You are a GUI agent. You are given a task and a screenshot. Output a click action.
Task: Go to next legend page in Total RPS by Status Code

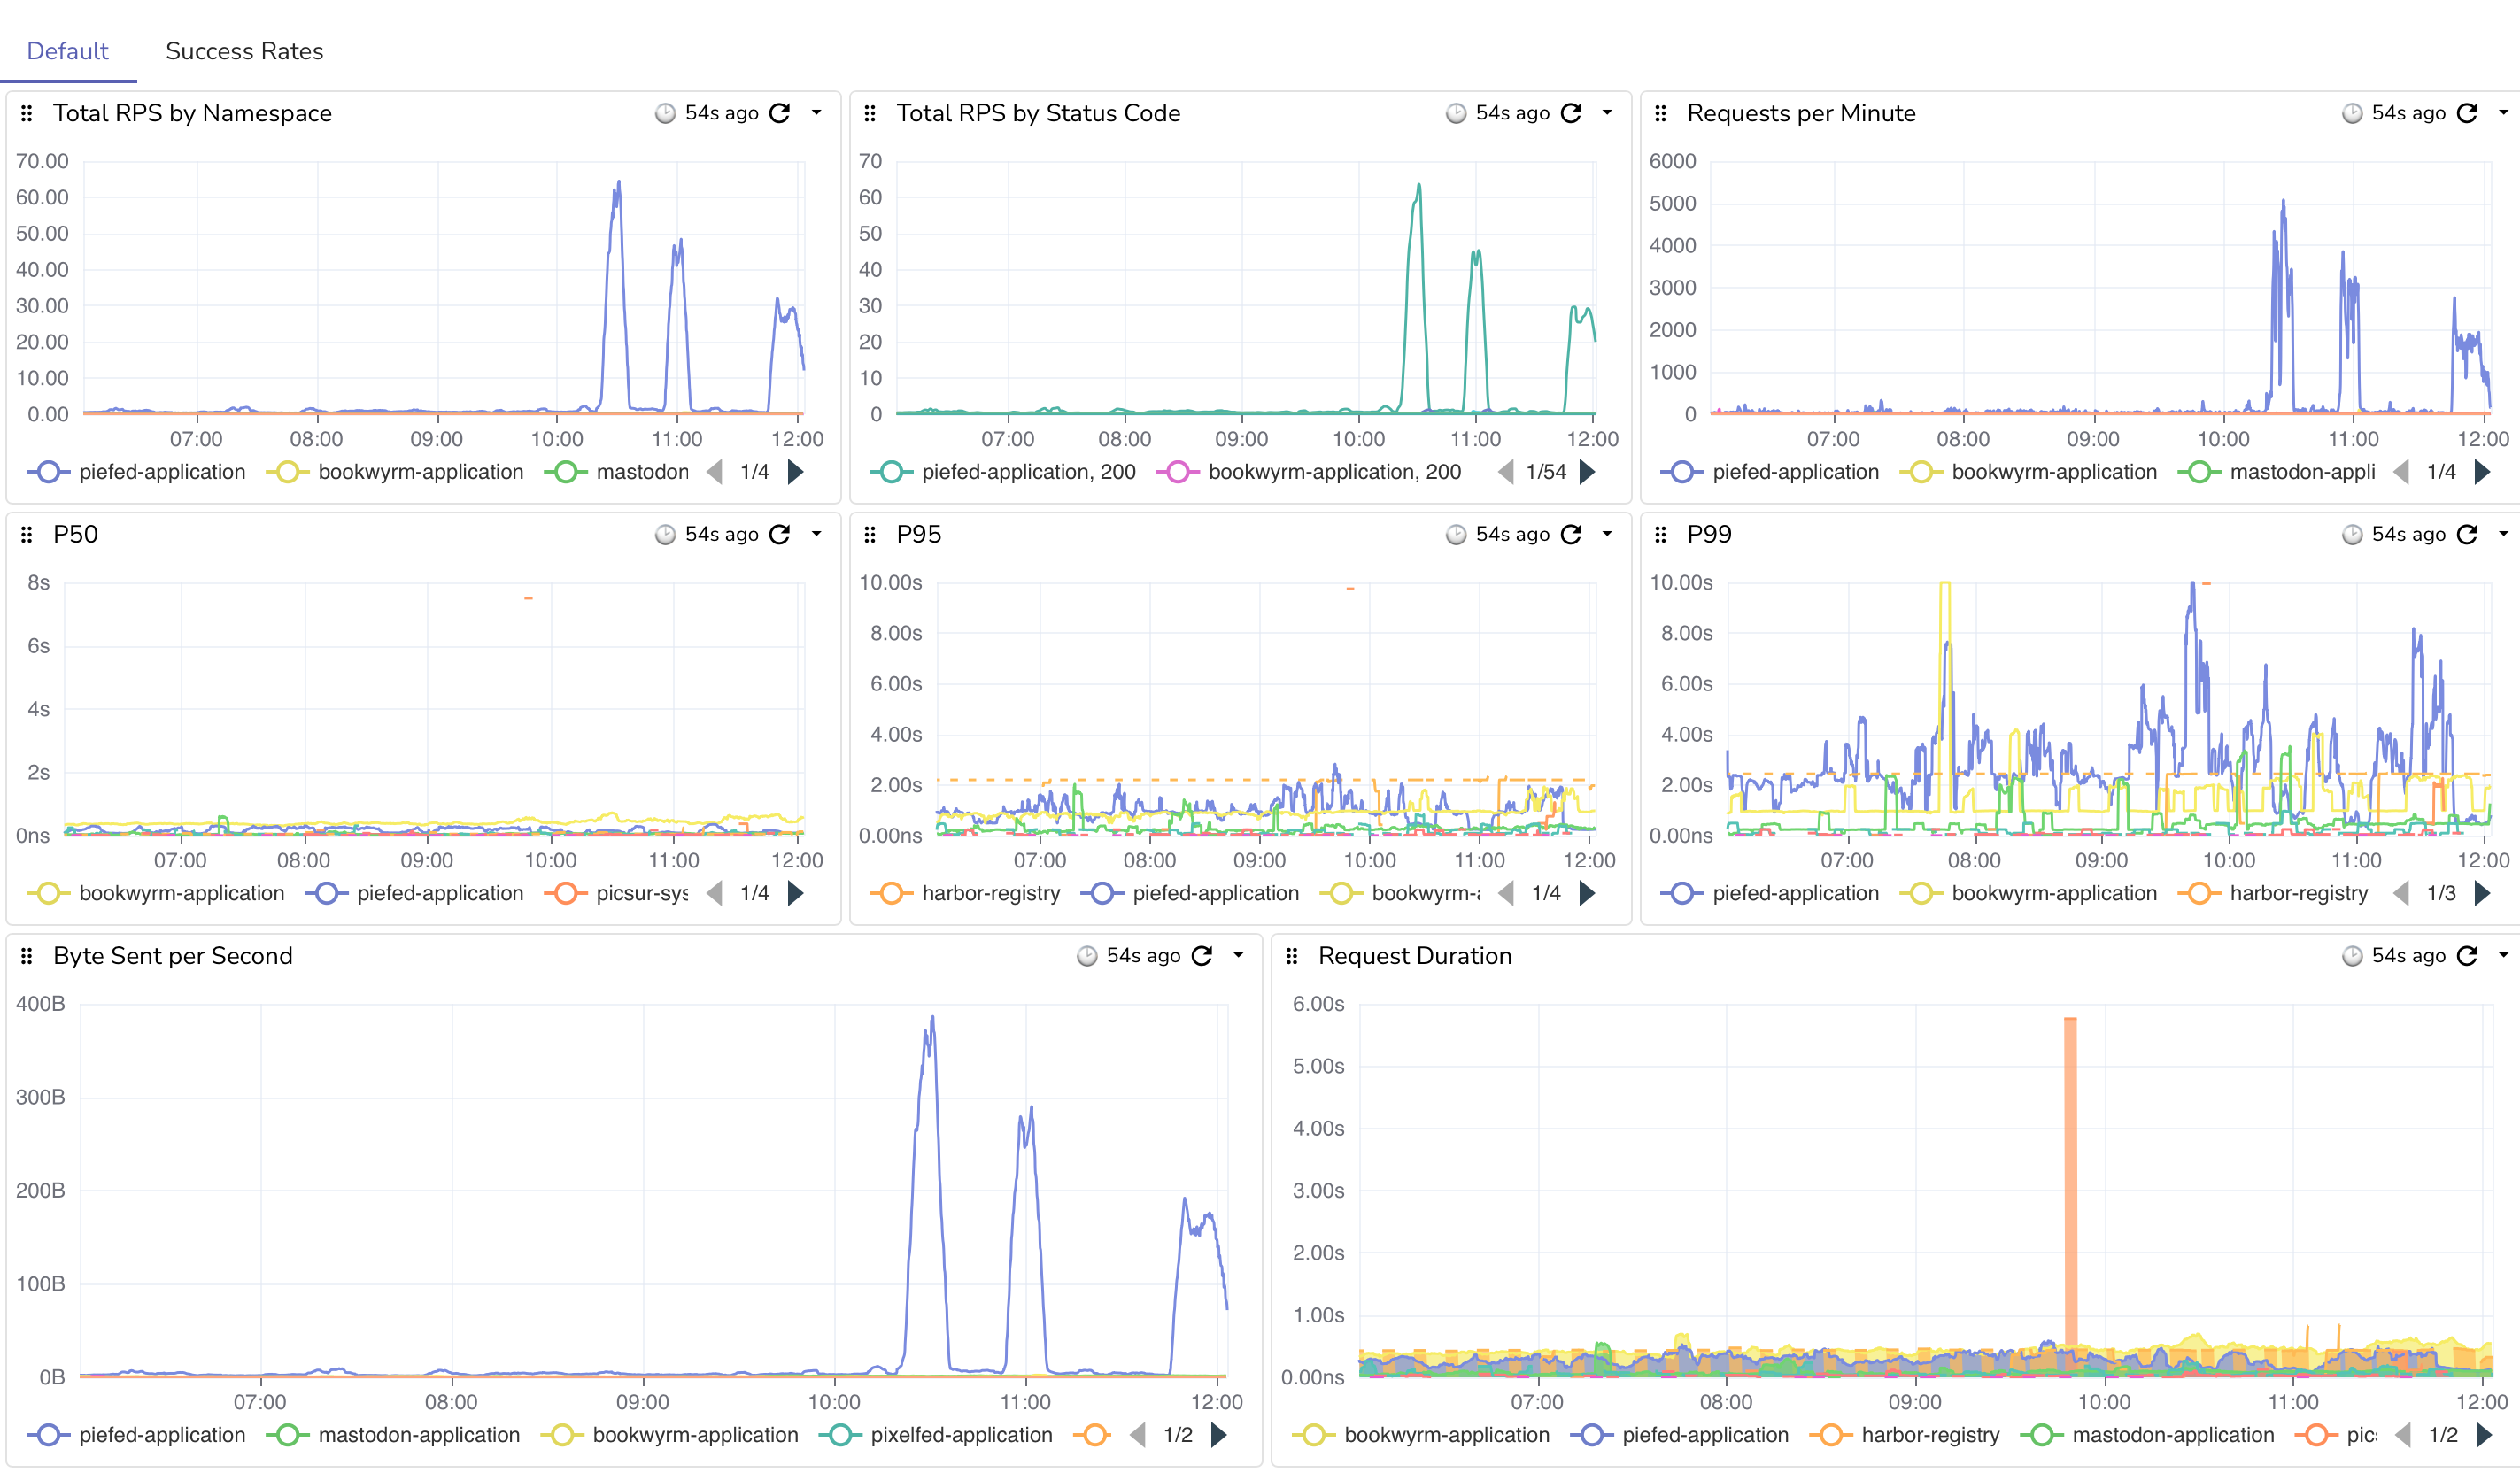(1587, 472)
